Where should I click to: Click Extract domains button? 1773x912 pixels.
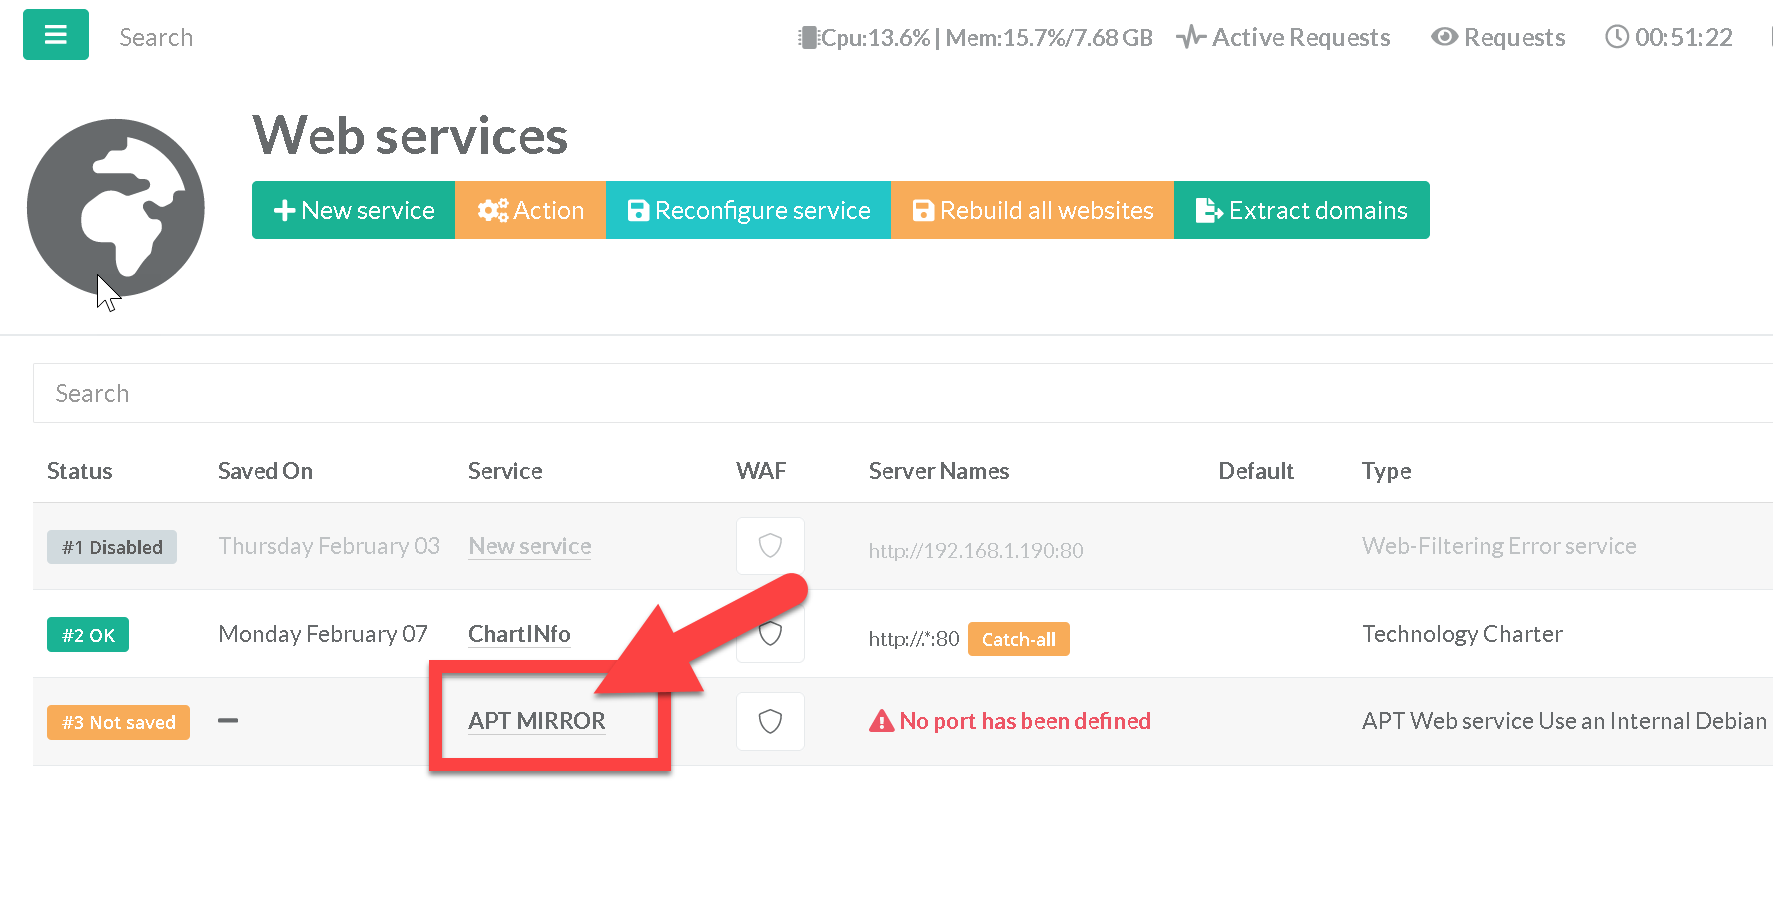(1301, 210)
